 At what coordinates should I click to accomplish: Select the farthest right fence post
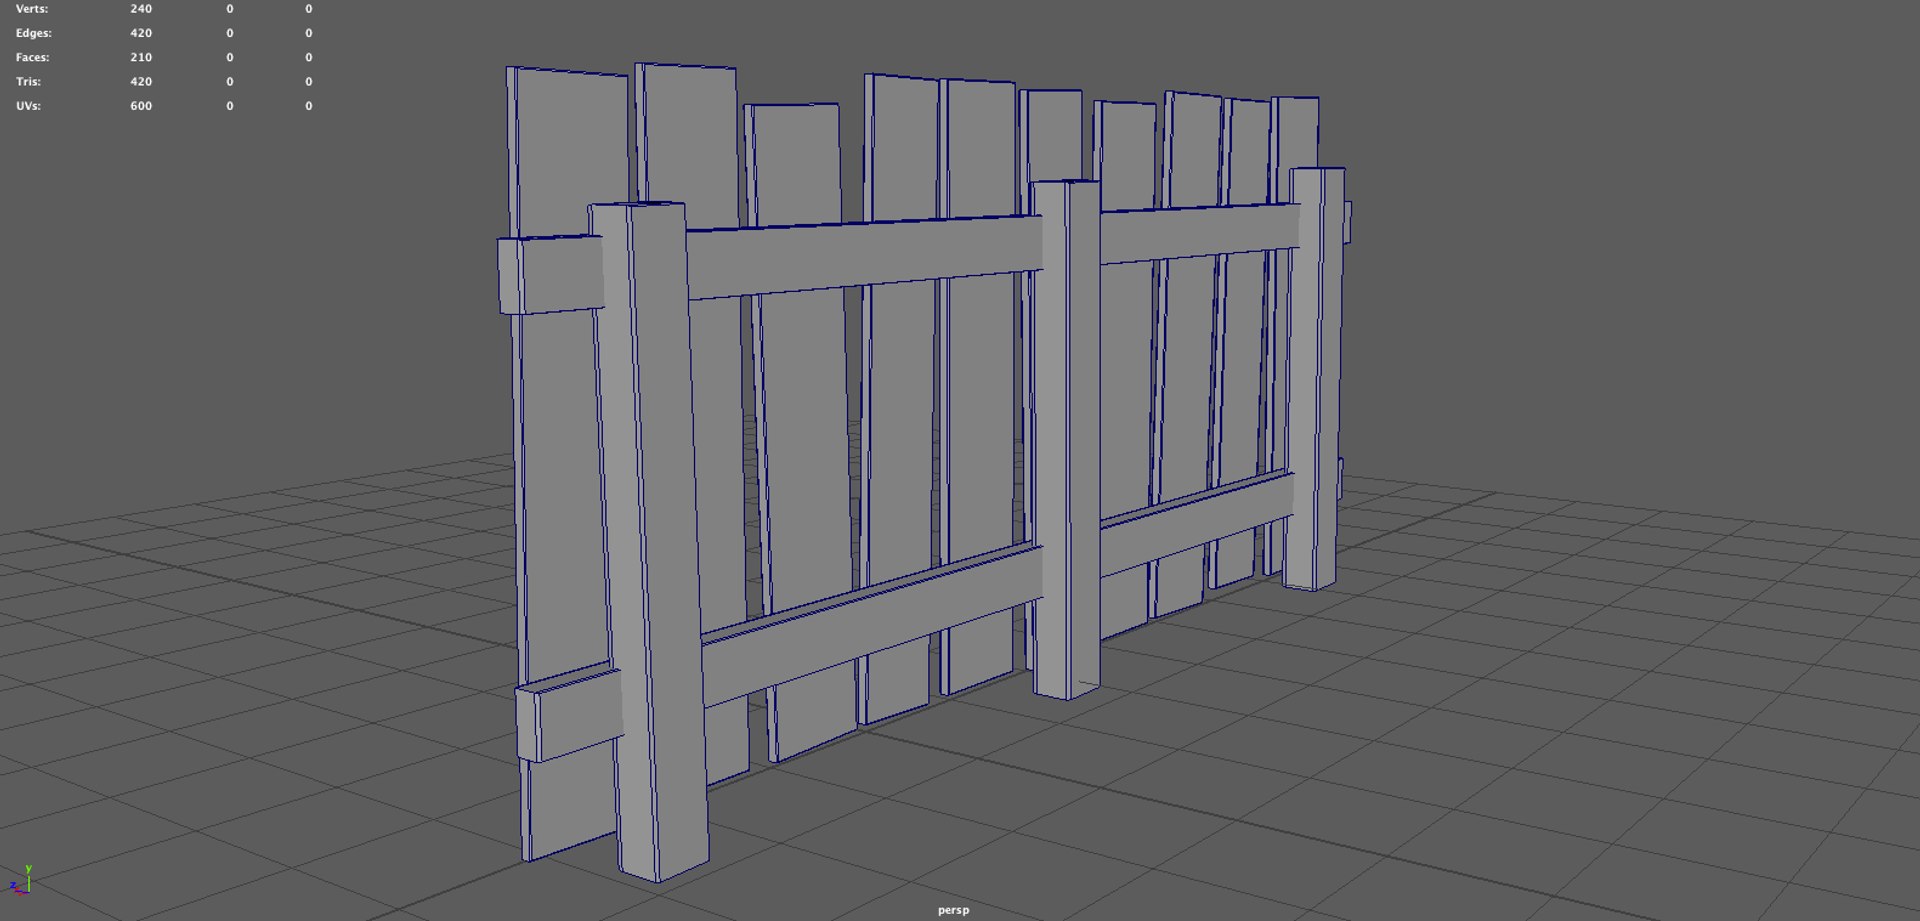[x=1315, y=378]
